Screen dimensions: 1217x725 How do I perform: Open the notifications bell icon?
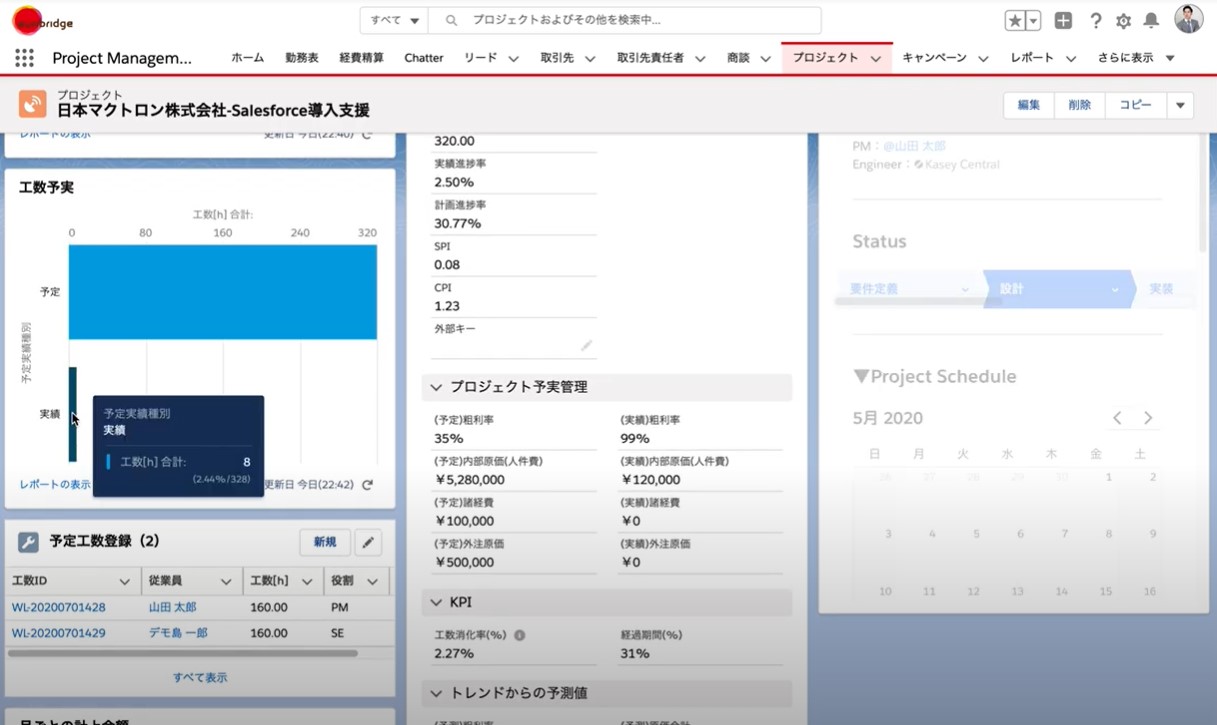(x=1151, y=20)
